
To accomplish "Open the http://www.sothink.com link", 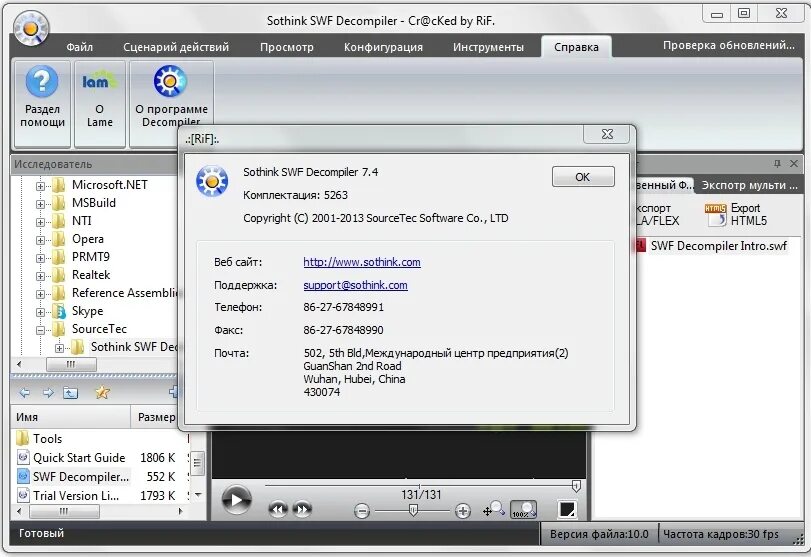I will point(362,262).
